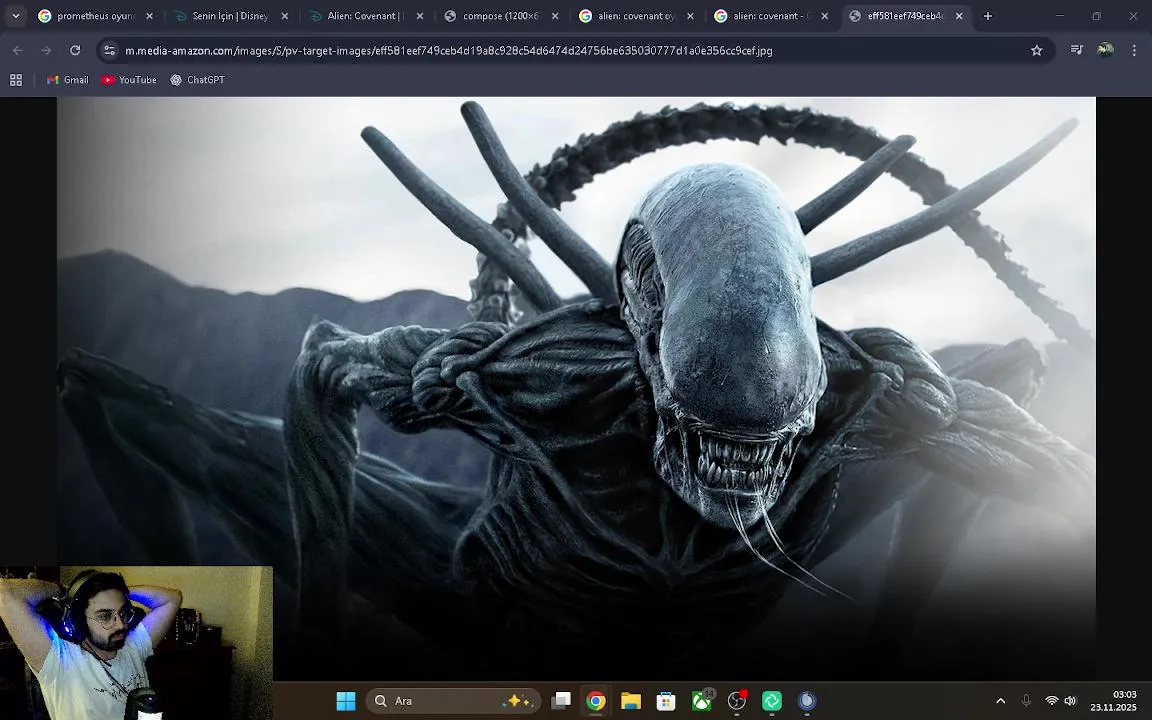Open the Windows Start menu
The width and height of the screenshot is (1152, 720).
pyautogui.click(x=346, y=701)
